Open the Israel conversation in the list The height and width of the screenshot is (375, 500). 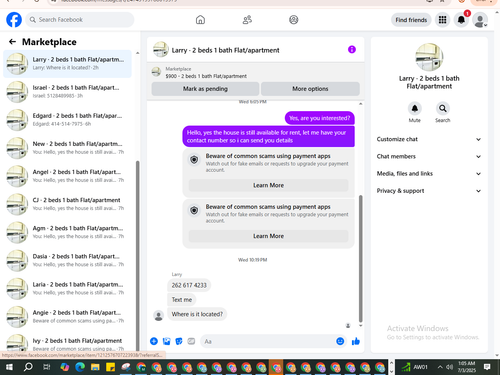[x=68, y=92]
